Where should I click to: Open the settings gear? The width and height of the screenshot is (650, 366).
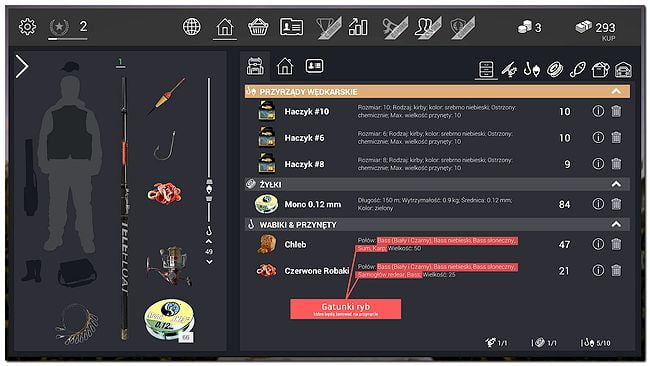pyautogui.click(x=27, y=27)
